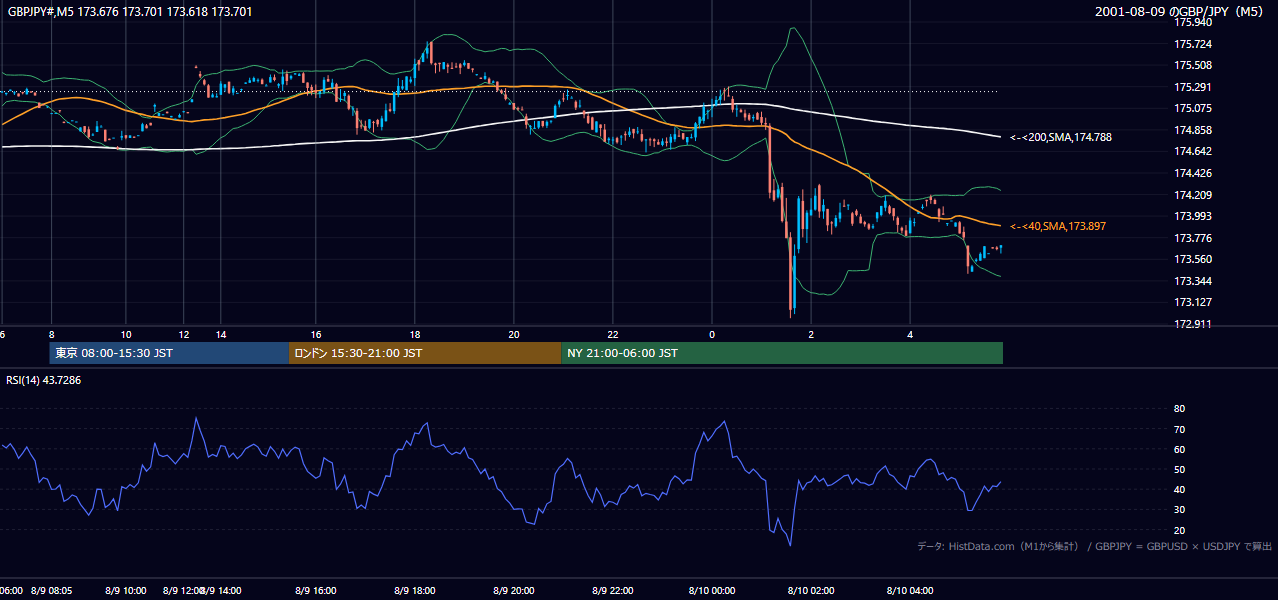Screen dimensions: 1278x600
Task: Click RSI scale value 20
Action: 1180,530
